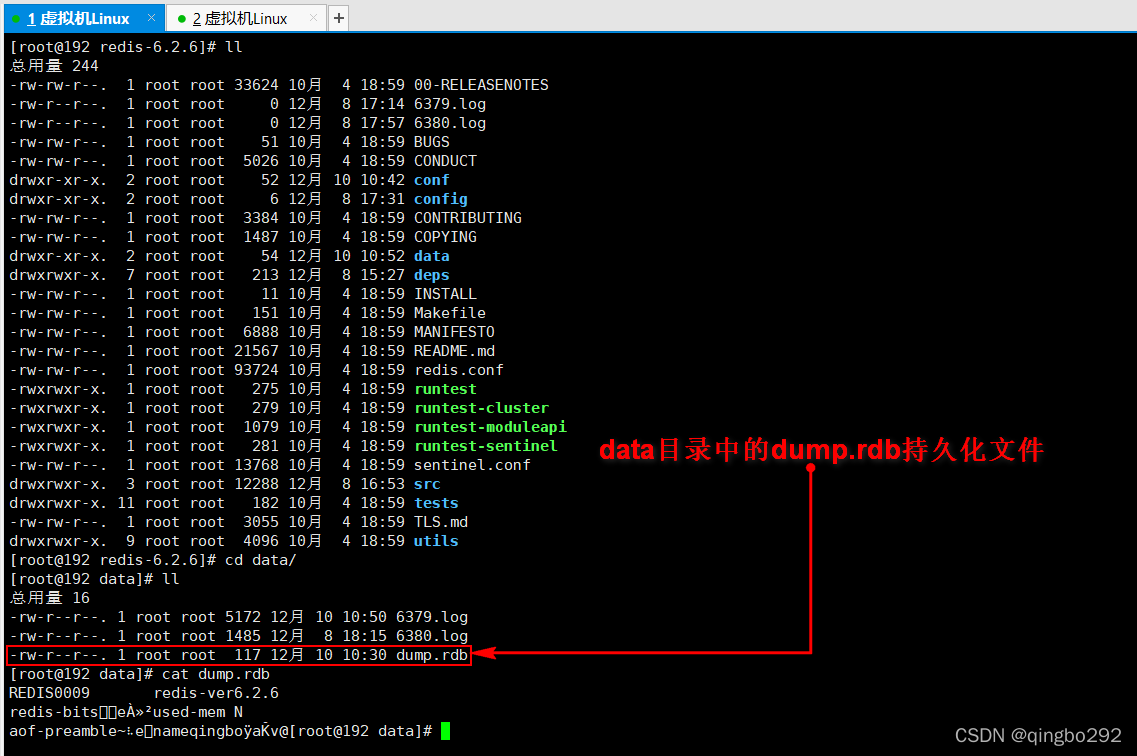Click the green terminal cursor block
The image size is (1137, 756).
445,731
